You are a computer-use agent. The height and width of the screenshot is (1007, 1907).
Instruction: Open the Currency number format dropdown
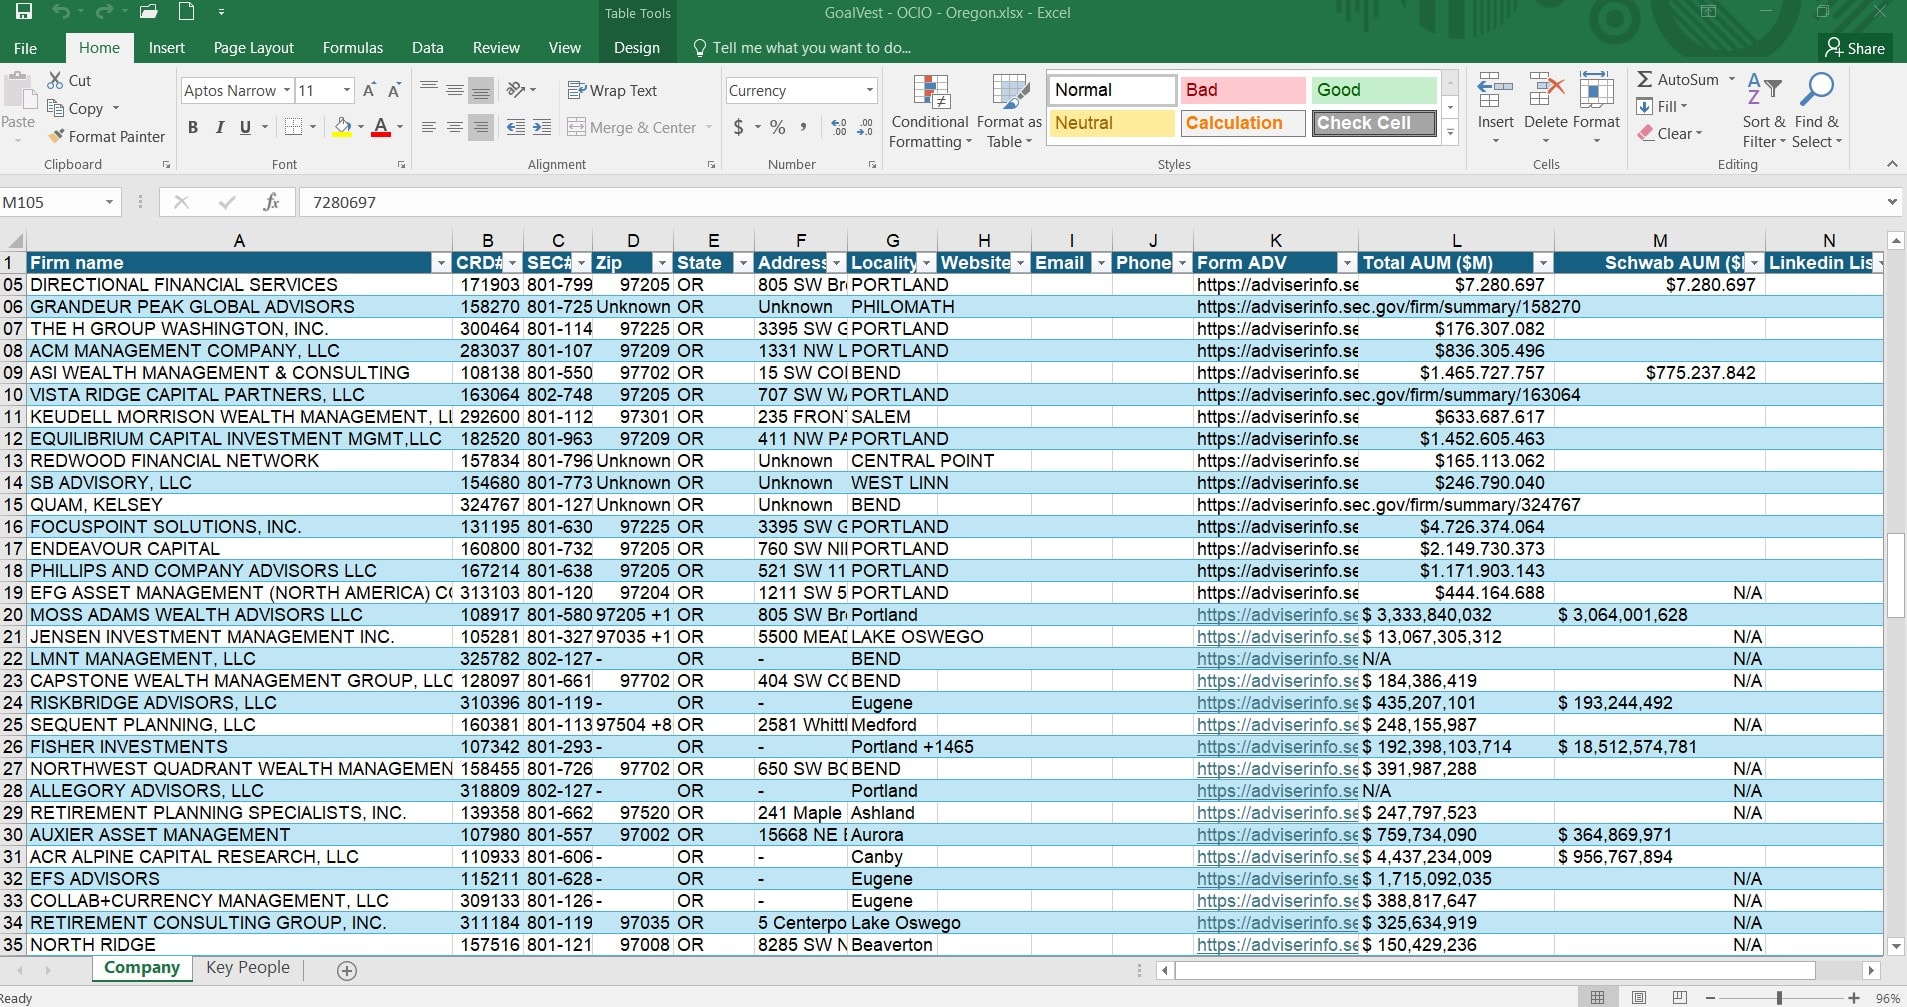(869, 90)
